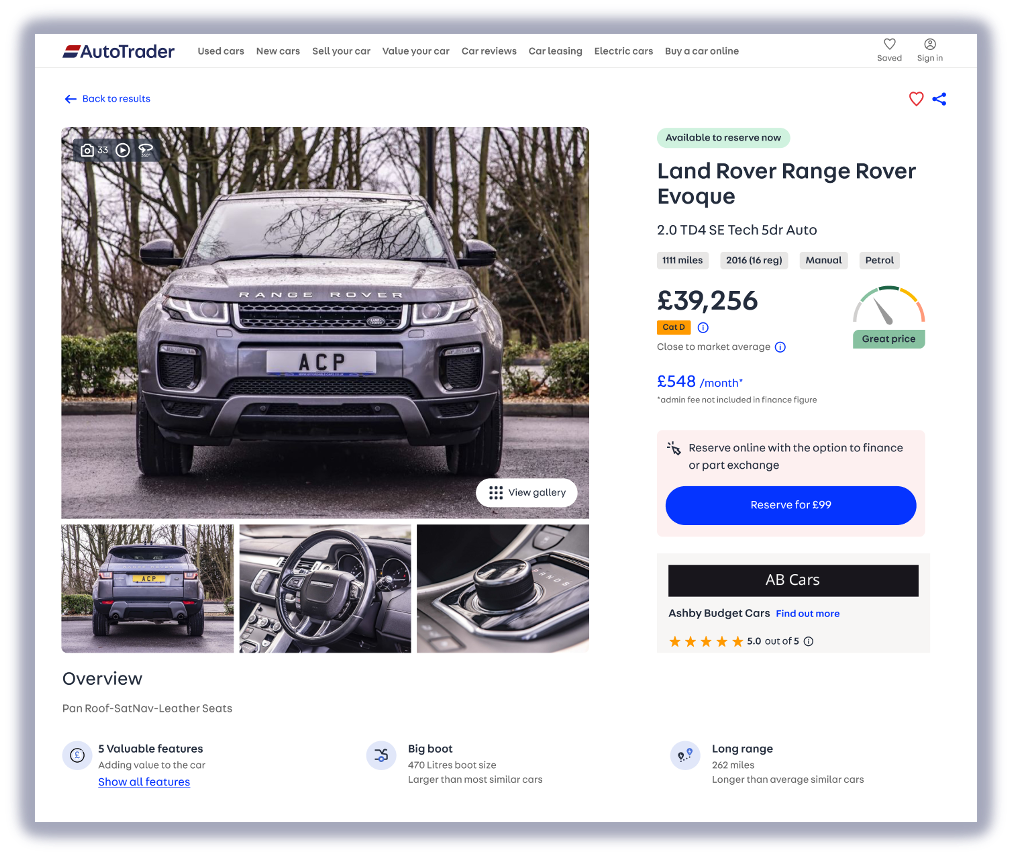Click the Land Rover Range Rover Evoque title
This screenshot has width=1012, height=856.
(x=787, y=183)
